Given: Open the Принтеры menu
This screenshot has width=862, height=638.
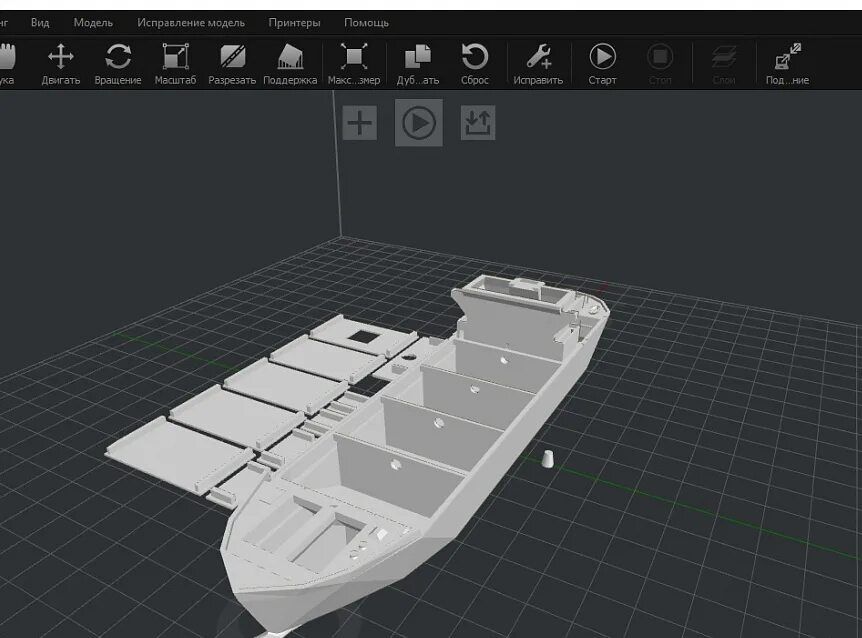Looking at the screenshot, I should click(x=294, y=23).
